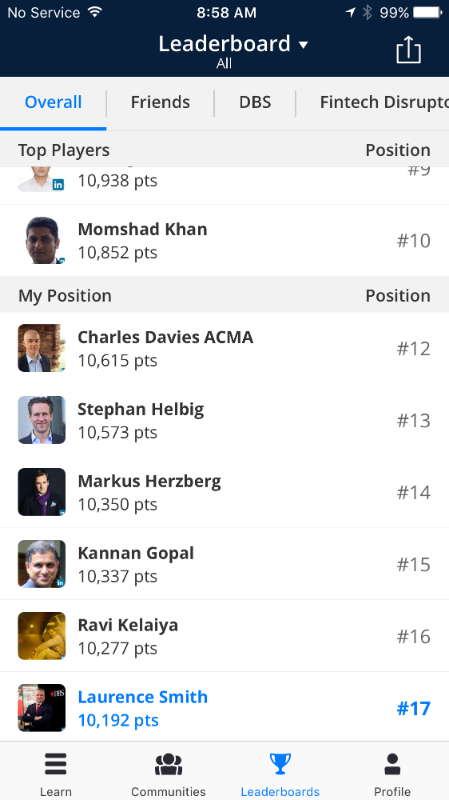Tap Ravi Kelaiya's yellow avatar
Viewport: 449px width, 800px height.
pos(42,636)
